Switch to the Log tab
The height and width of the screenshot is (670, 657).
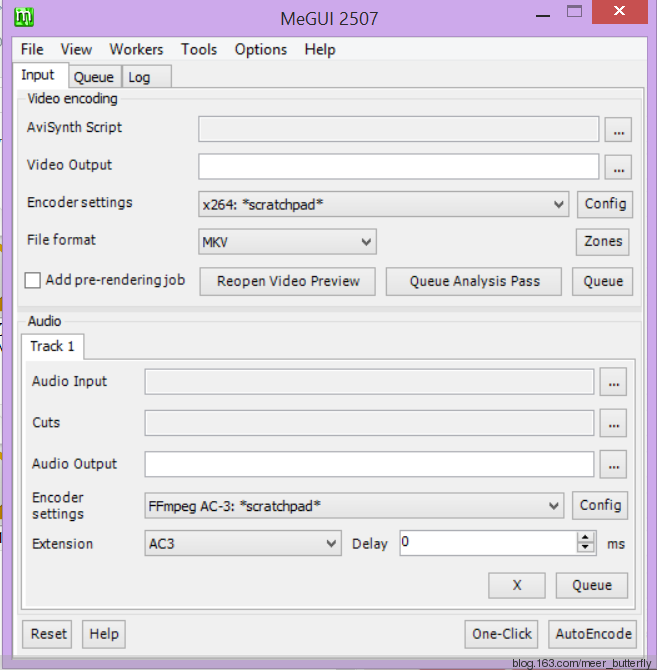tap(147, 77)
